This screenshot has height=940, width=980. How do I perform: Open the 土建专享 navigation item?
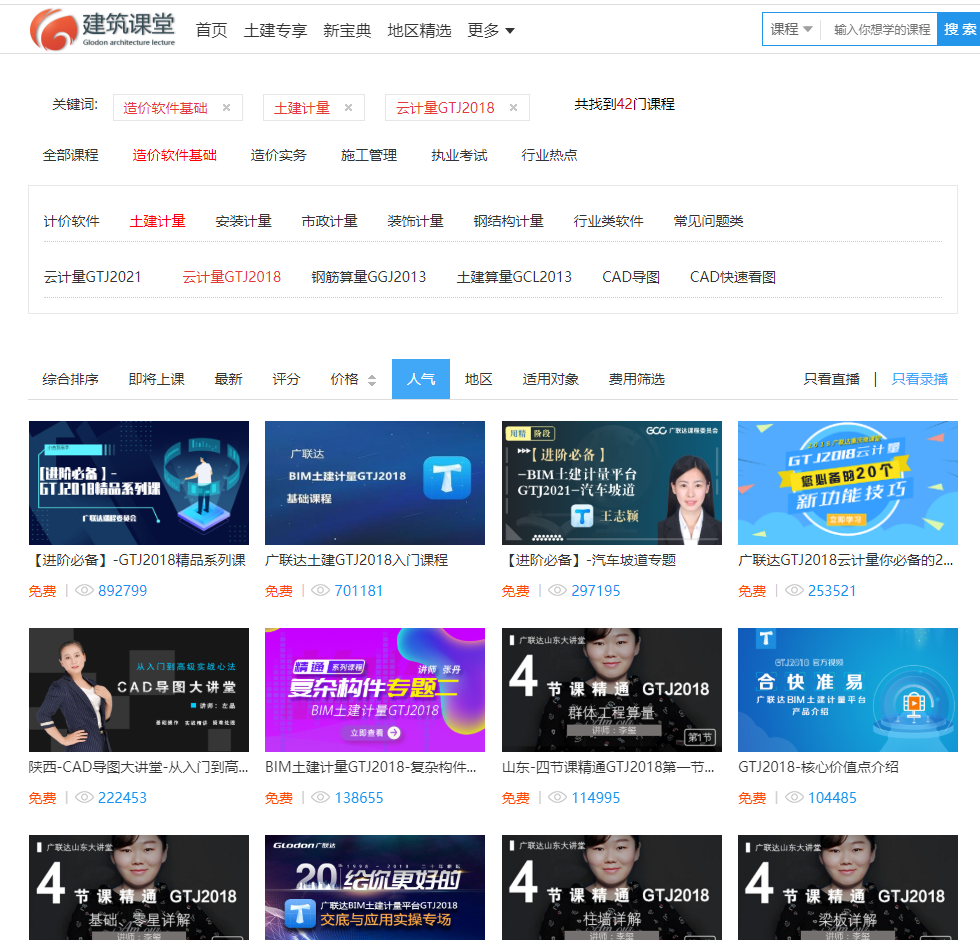point(275,30)
